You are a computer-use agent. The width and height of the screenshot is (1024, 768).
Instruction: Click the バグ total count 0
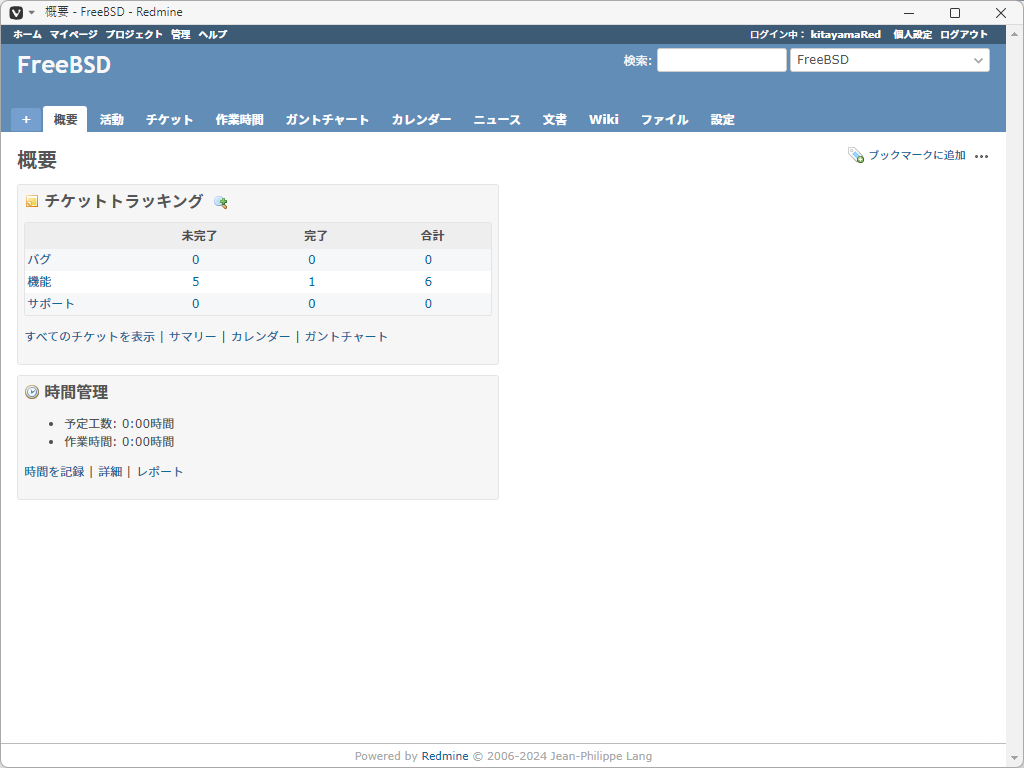pos(428,259)
